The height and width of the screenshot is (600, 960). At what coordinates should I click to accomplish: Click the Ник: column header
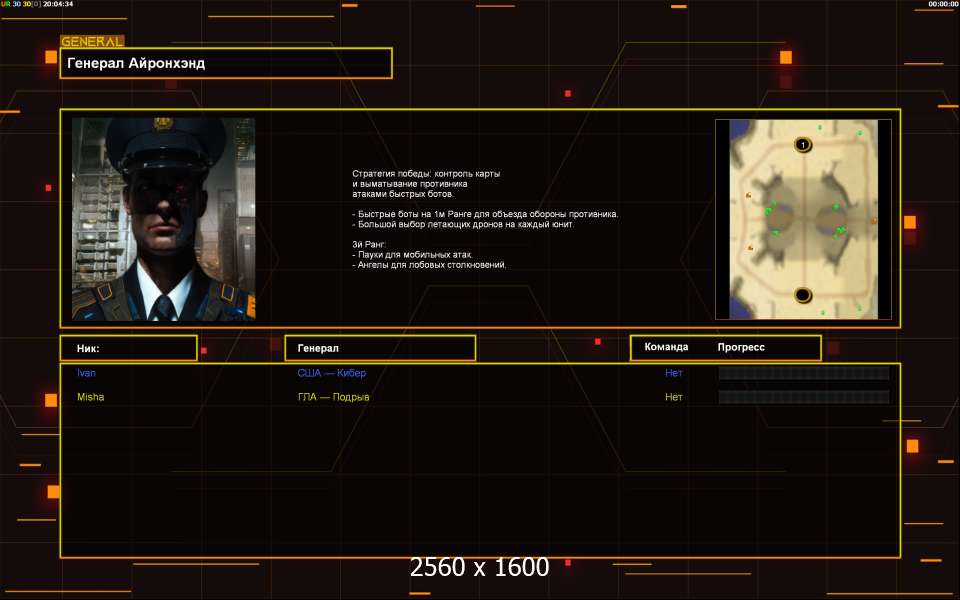tap(128, 348)
